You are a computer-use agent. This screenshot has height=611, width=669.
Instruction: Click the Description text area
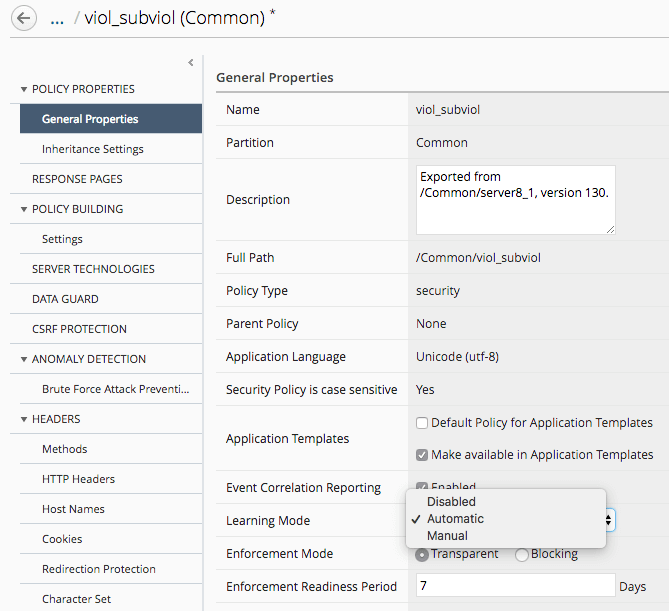point(514,199)
